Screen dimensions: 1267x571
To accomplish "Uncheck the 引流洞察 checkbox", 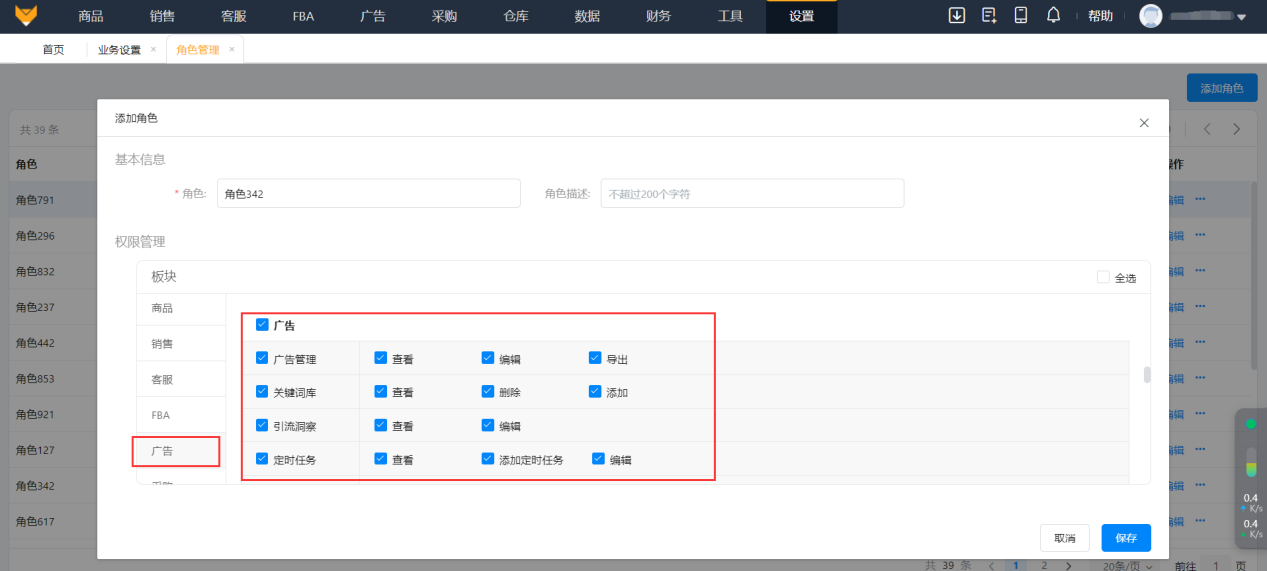I will 262,424.
